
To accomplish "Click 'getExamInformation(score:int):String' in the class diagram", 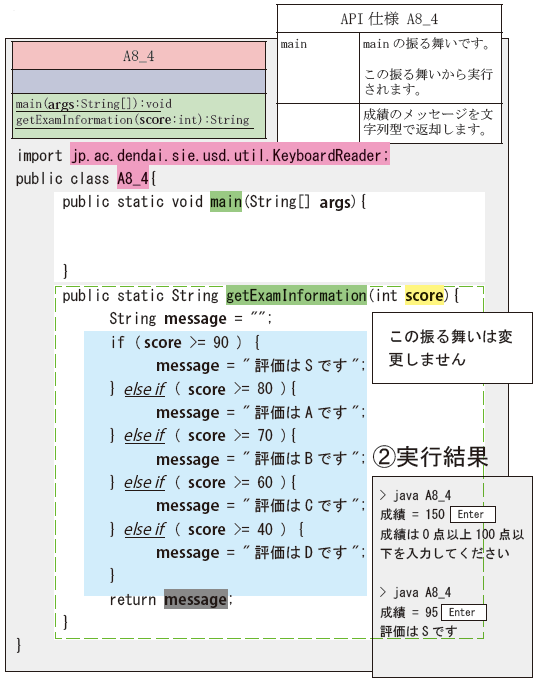I will pyautogui.click(x=133, y=120).
